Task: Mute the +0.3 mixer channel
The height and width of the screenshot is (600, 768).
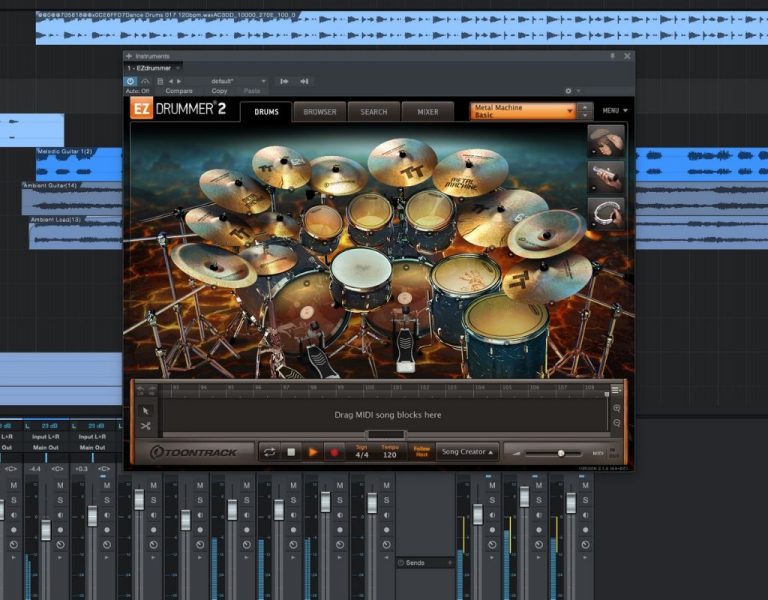Action: [107, 485]
